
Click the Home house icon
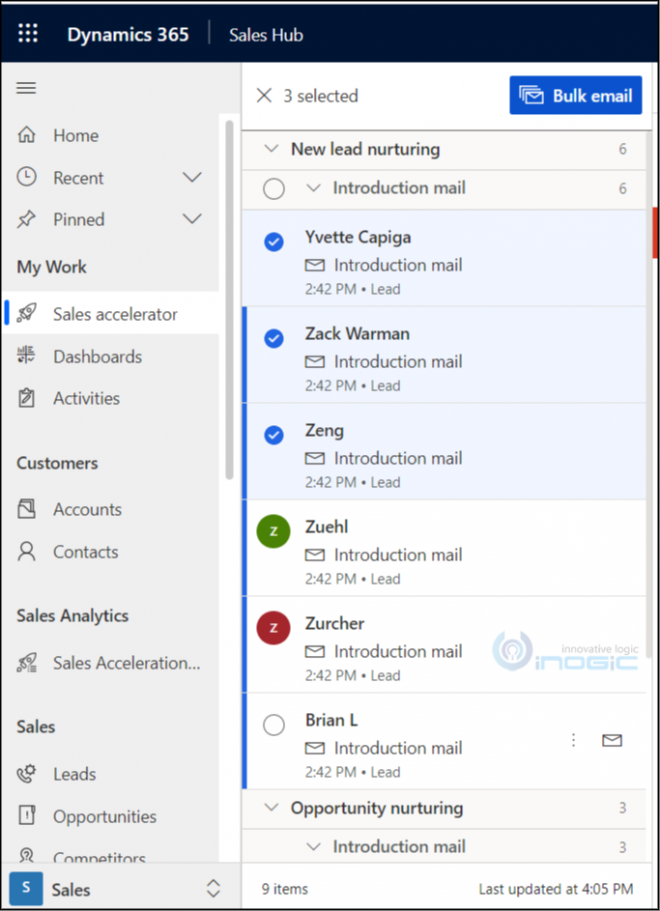(27, 135)
